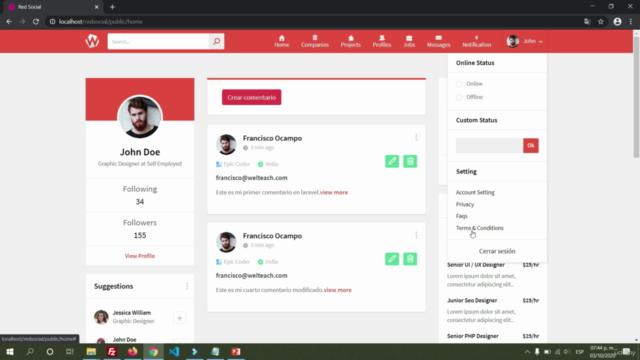Click the Following count 34
The image size is (640, 360).
tap(140, 202)
